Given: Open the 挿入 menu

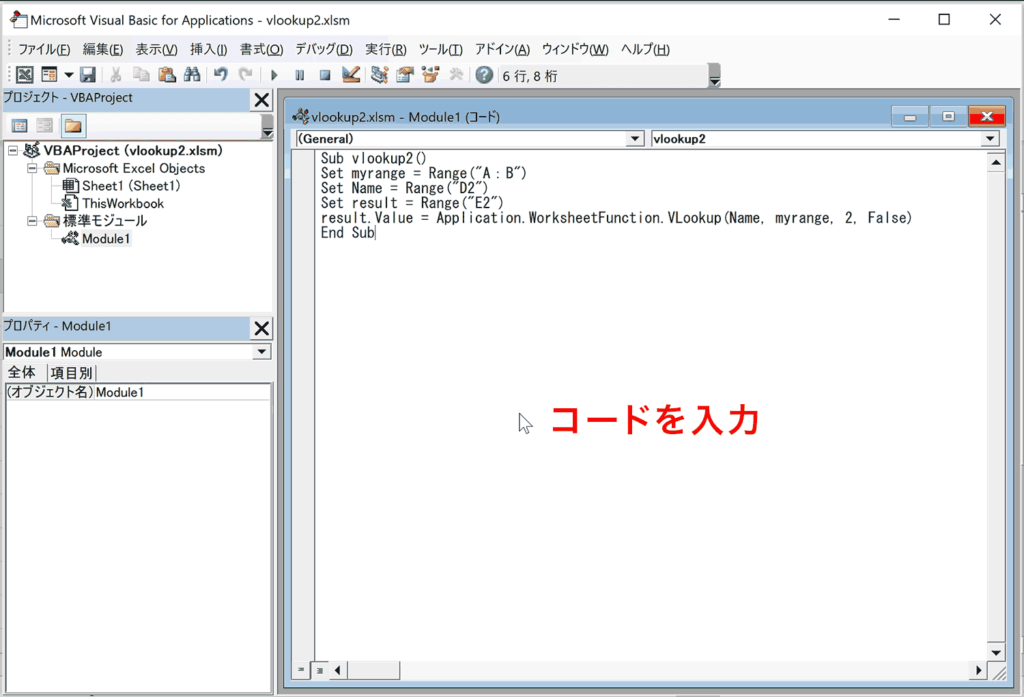Looking at the screenshot, I should [x=208, y=50].
